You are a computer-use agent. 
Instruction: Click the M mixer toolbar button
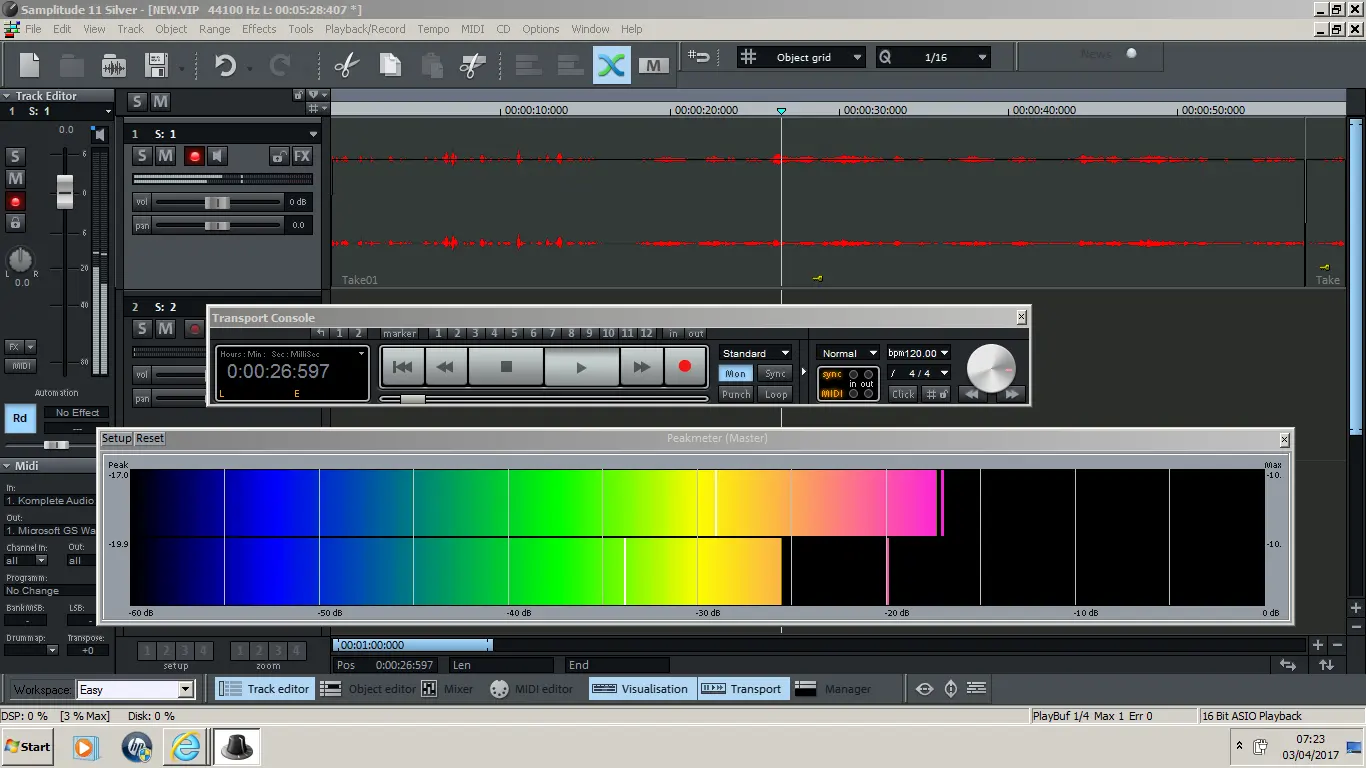click(653, 66)
